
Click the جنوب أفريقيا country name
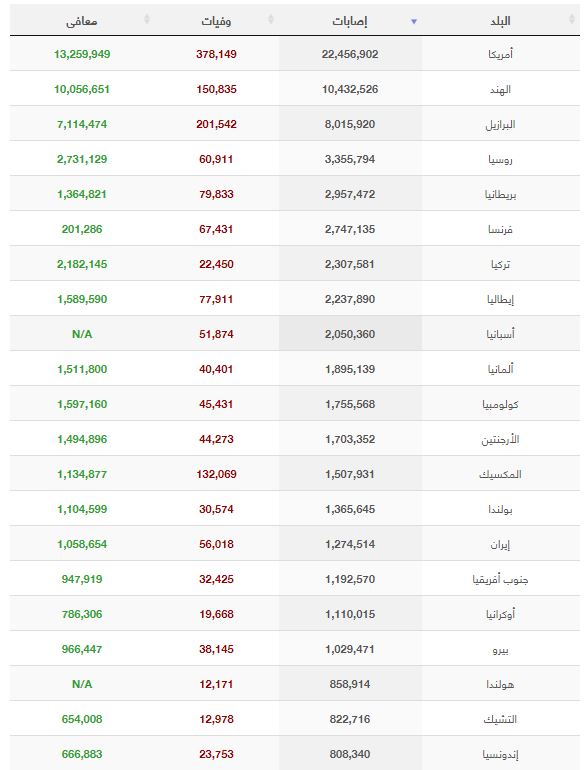pos(501,579)
